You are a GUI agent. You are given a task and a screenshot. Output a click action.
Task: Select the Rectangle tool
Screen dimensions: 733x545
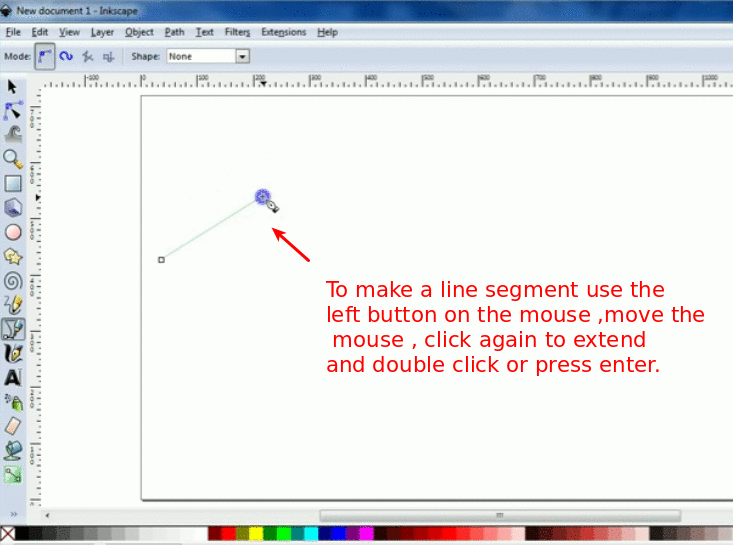pos(13,184)
